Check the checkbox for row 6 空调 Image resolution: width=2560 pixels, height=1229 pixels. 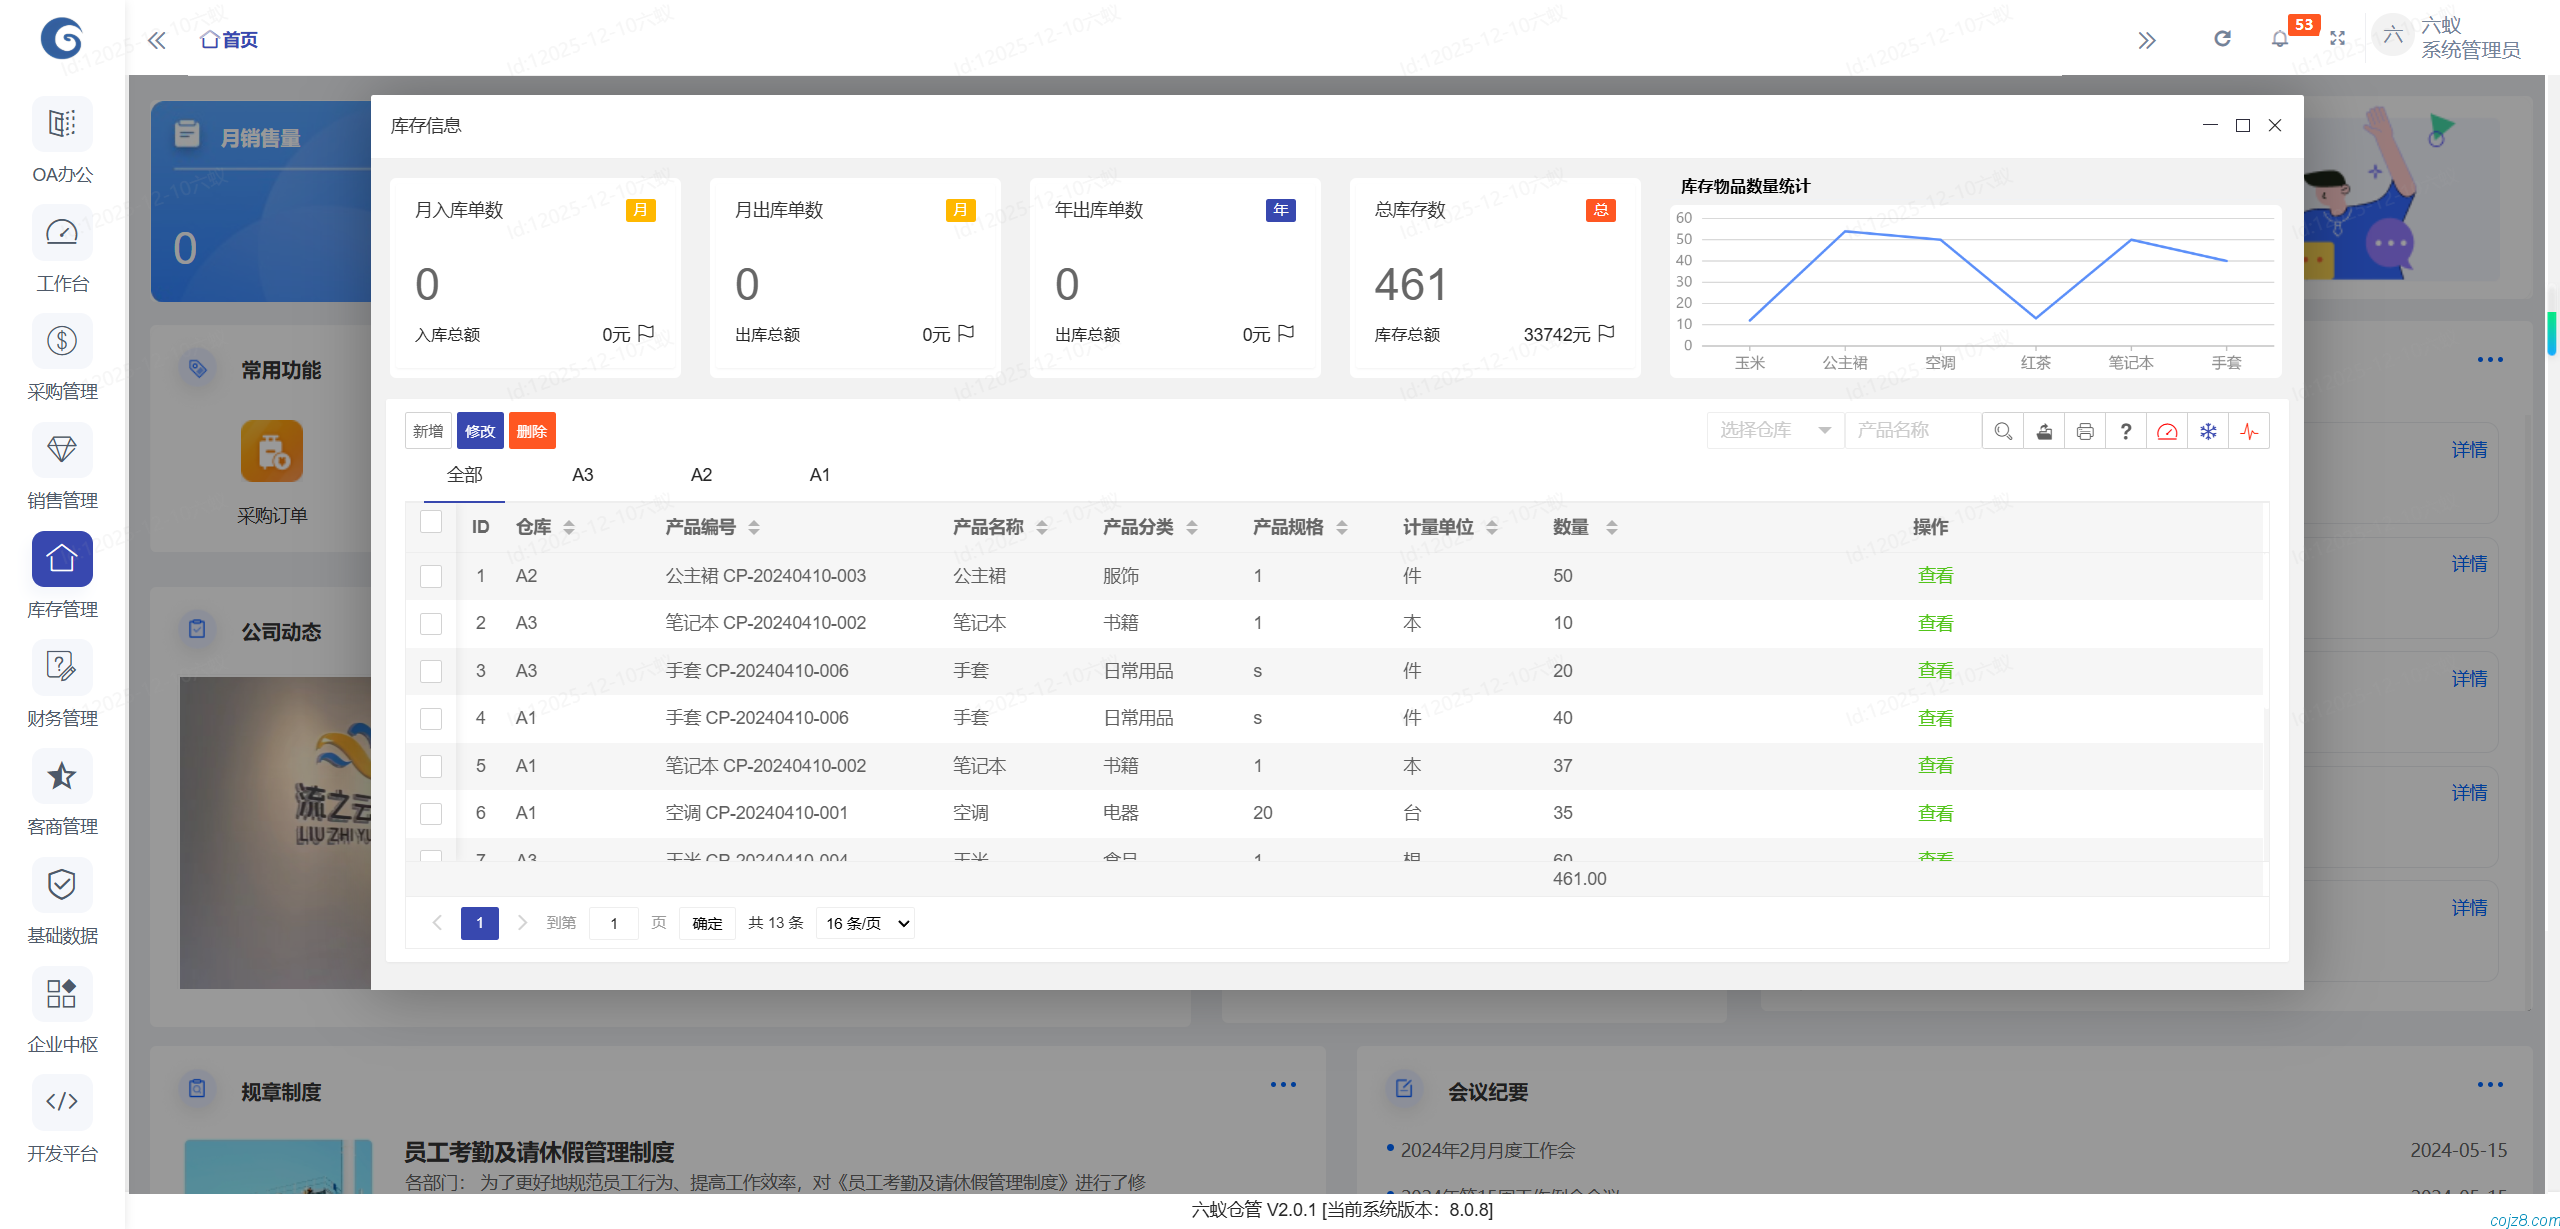tap(431, 813)
